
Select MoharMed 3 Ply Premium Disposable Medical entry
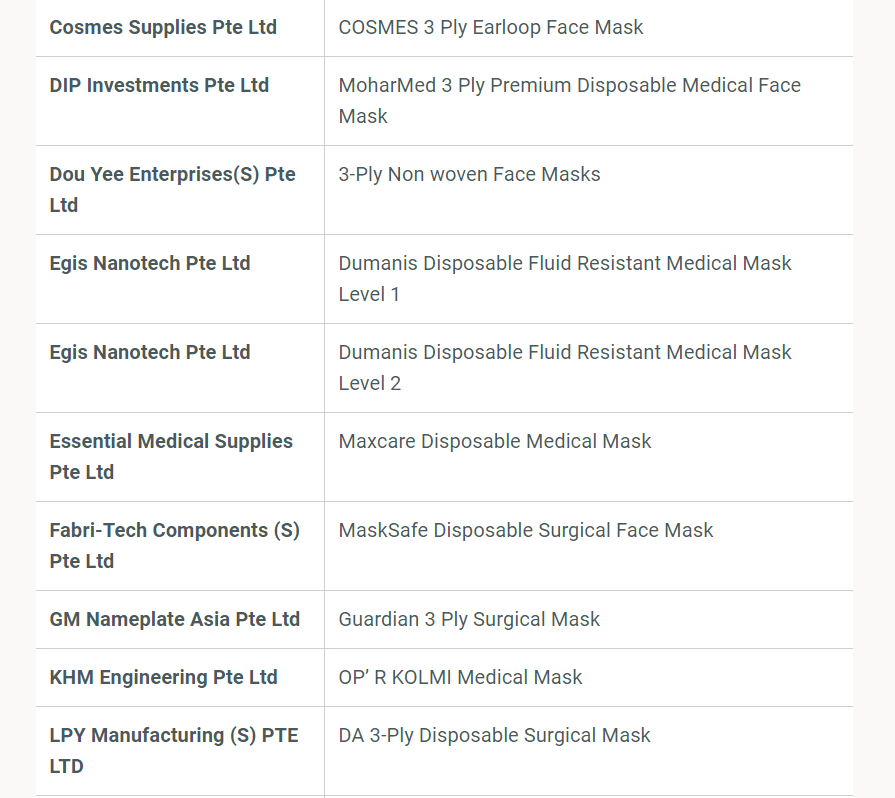[570, 100]
